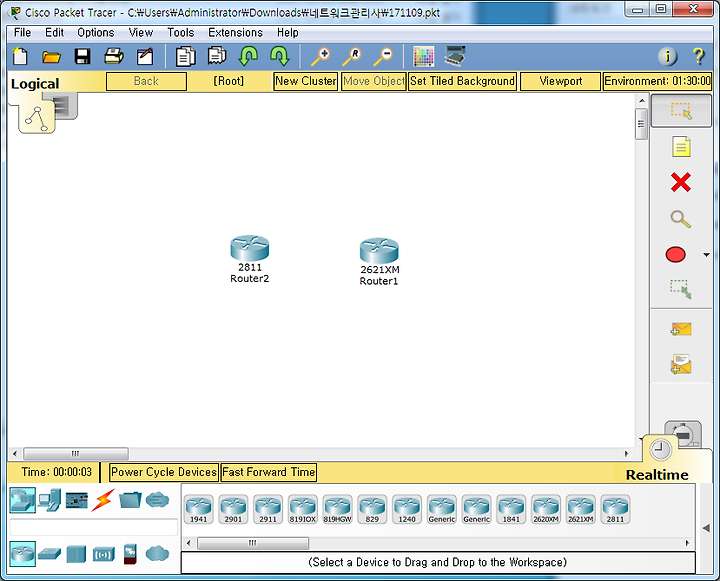Viewport: 720px width, 581px height.
Task: Select Connections lightning bolt category
Action: [103, 500]
